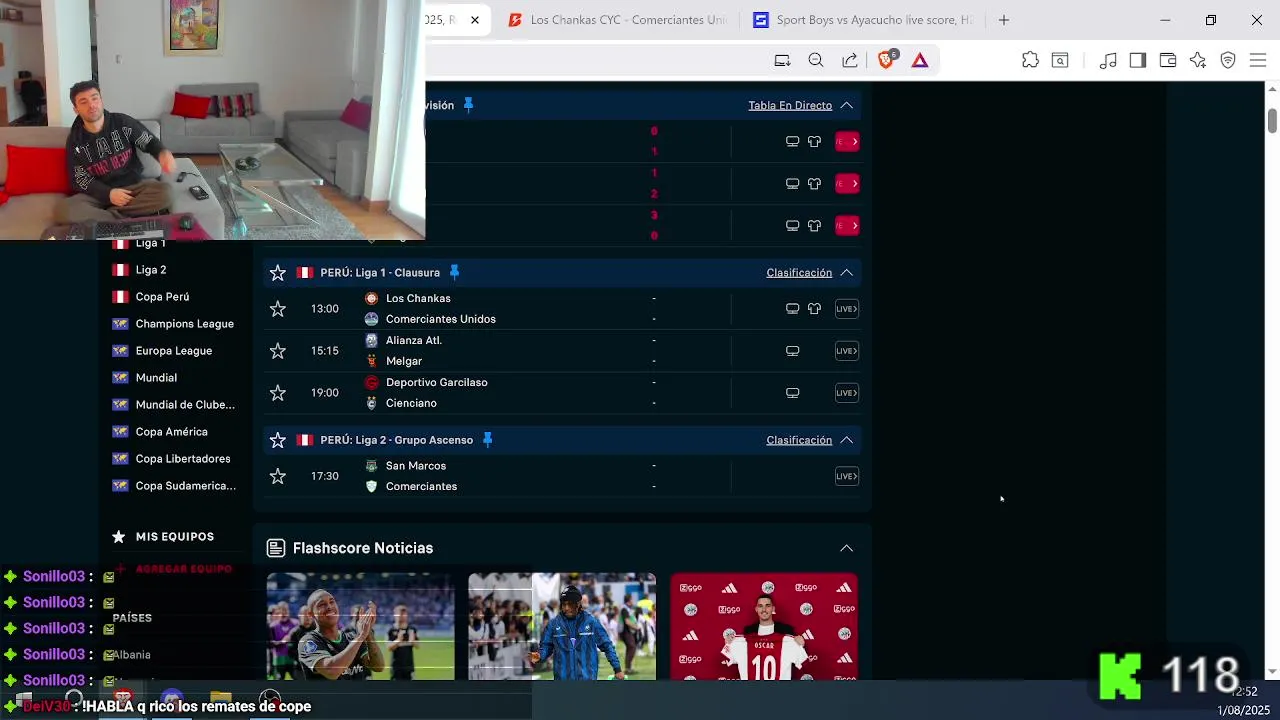Open the browser hamburger menu
1280x720 pixels.
coord(1258,61)
